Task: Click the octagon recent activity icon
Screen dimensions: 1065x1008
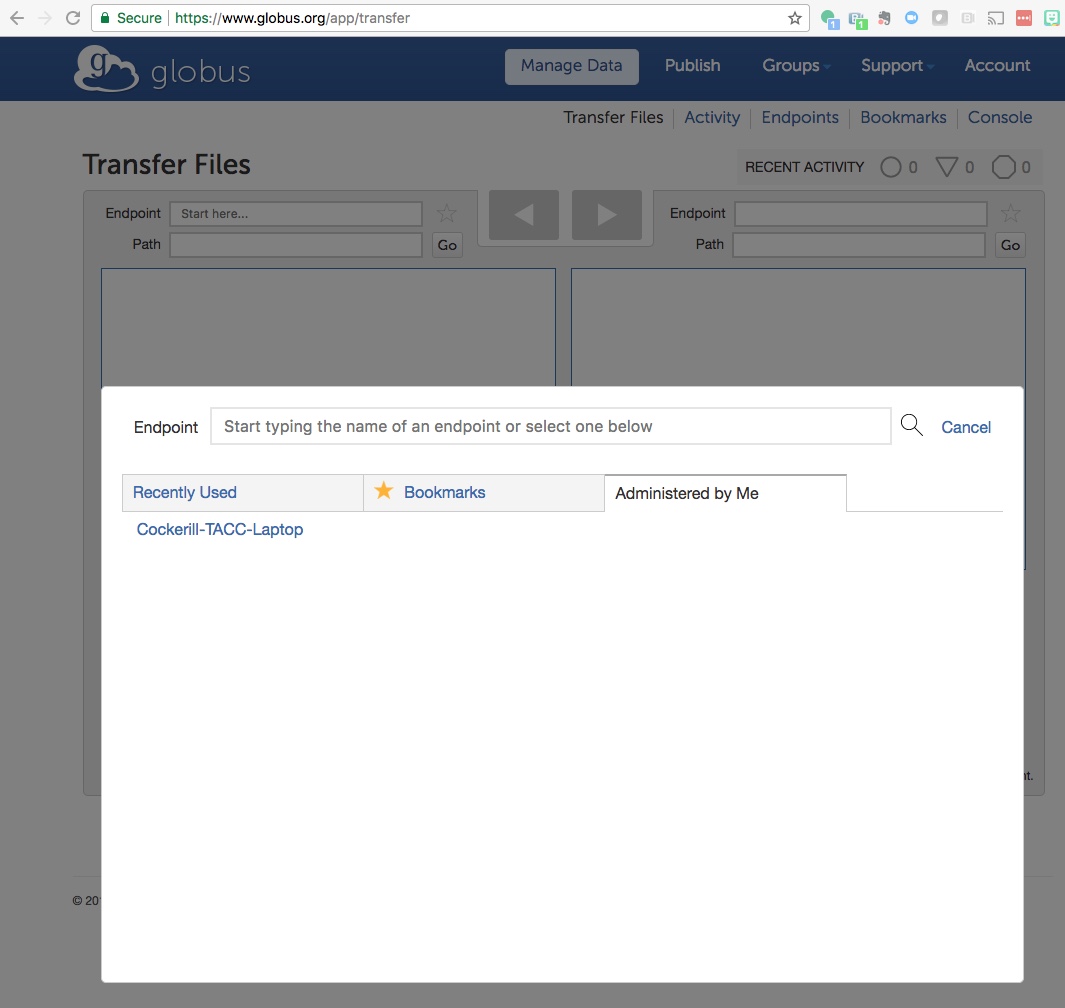Action: 1003,167
